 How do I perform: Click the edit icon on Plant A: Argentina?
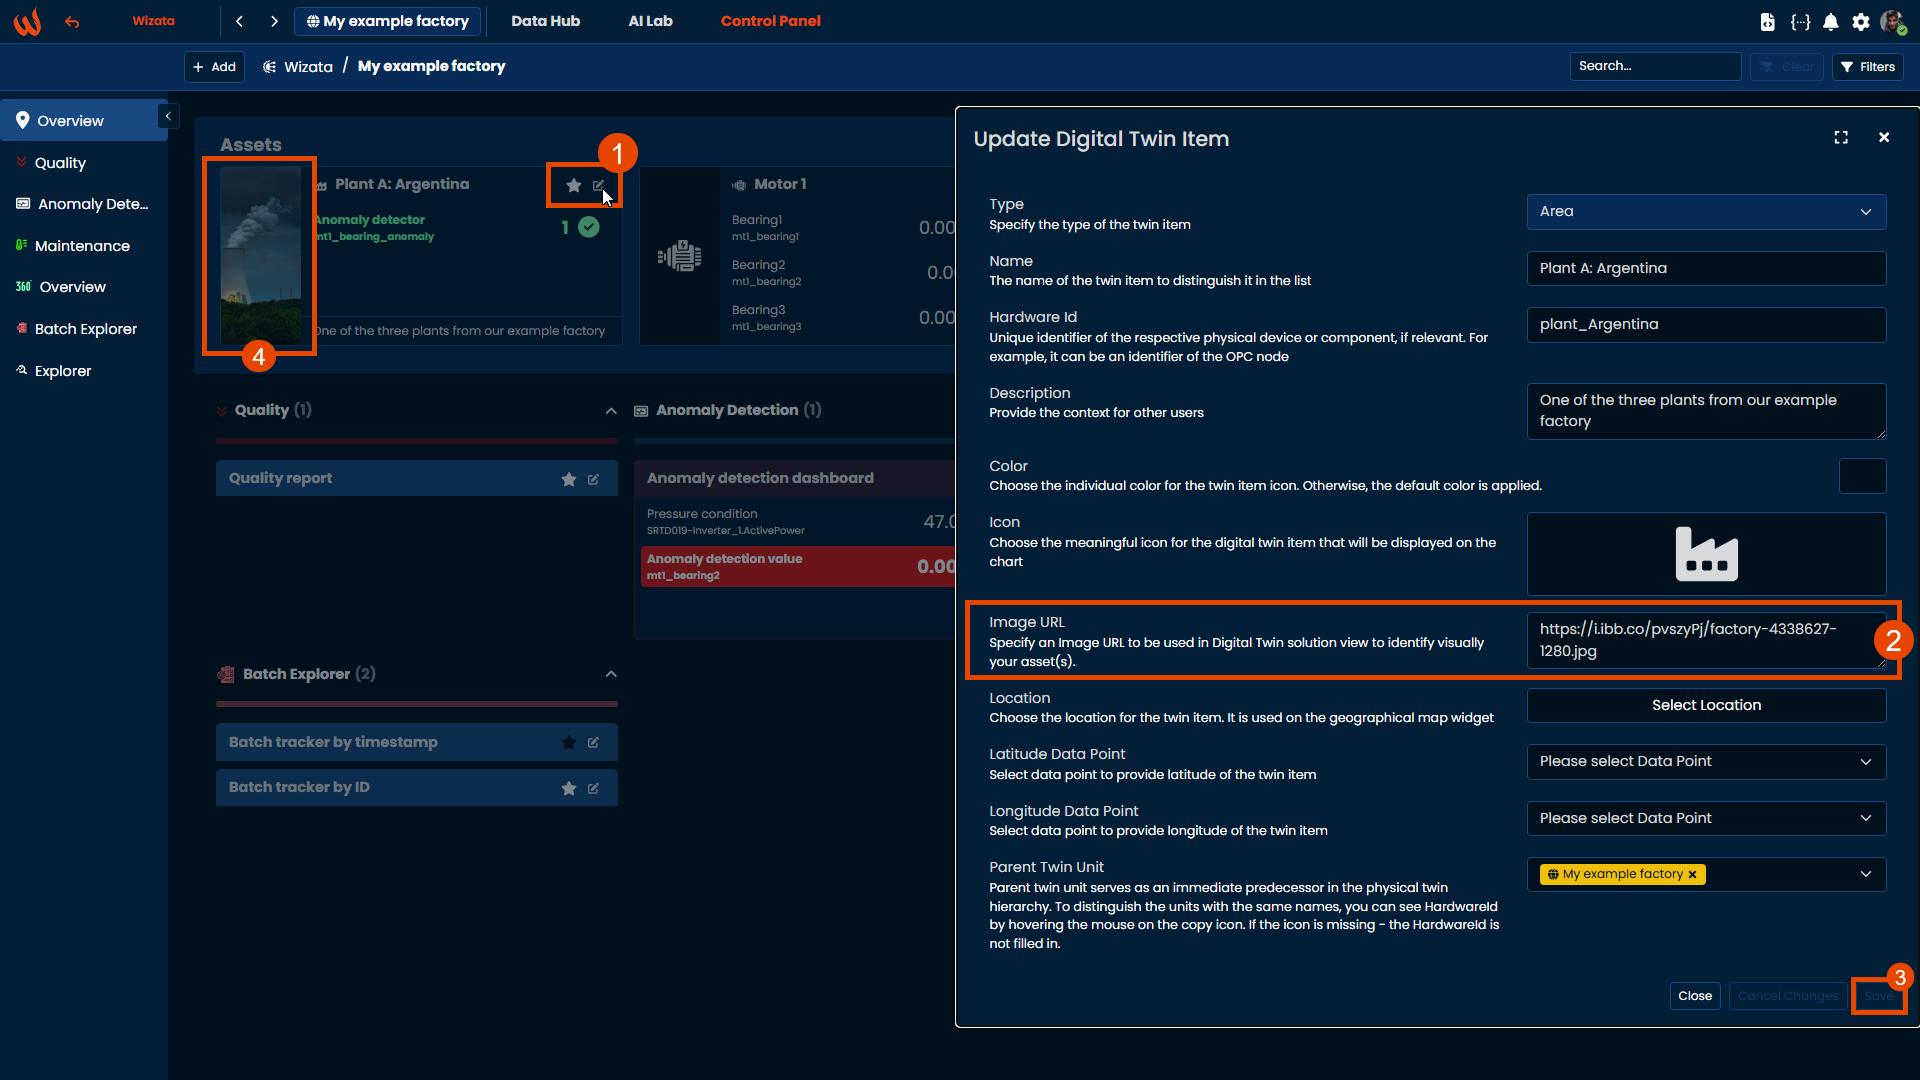pos(598,186)
